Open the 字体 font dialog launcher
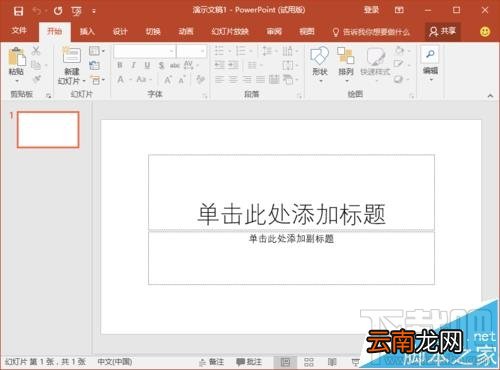Screen dimensions: 500x370 point(205,96)
